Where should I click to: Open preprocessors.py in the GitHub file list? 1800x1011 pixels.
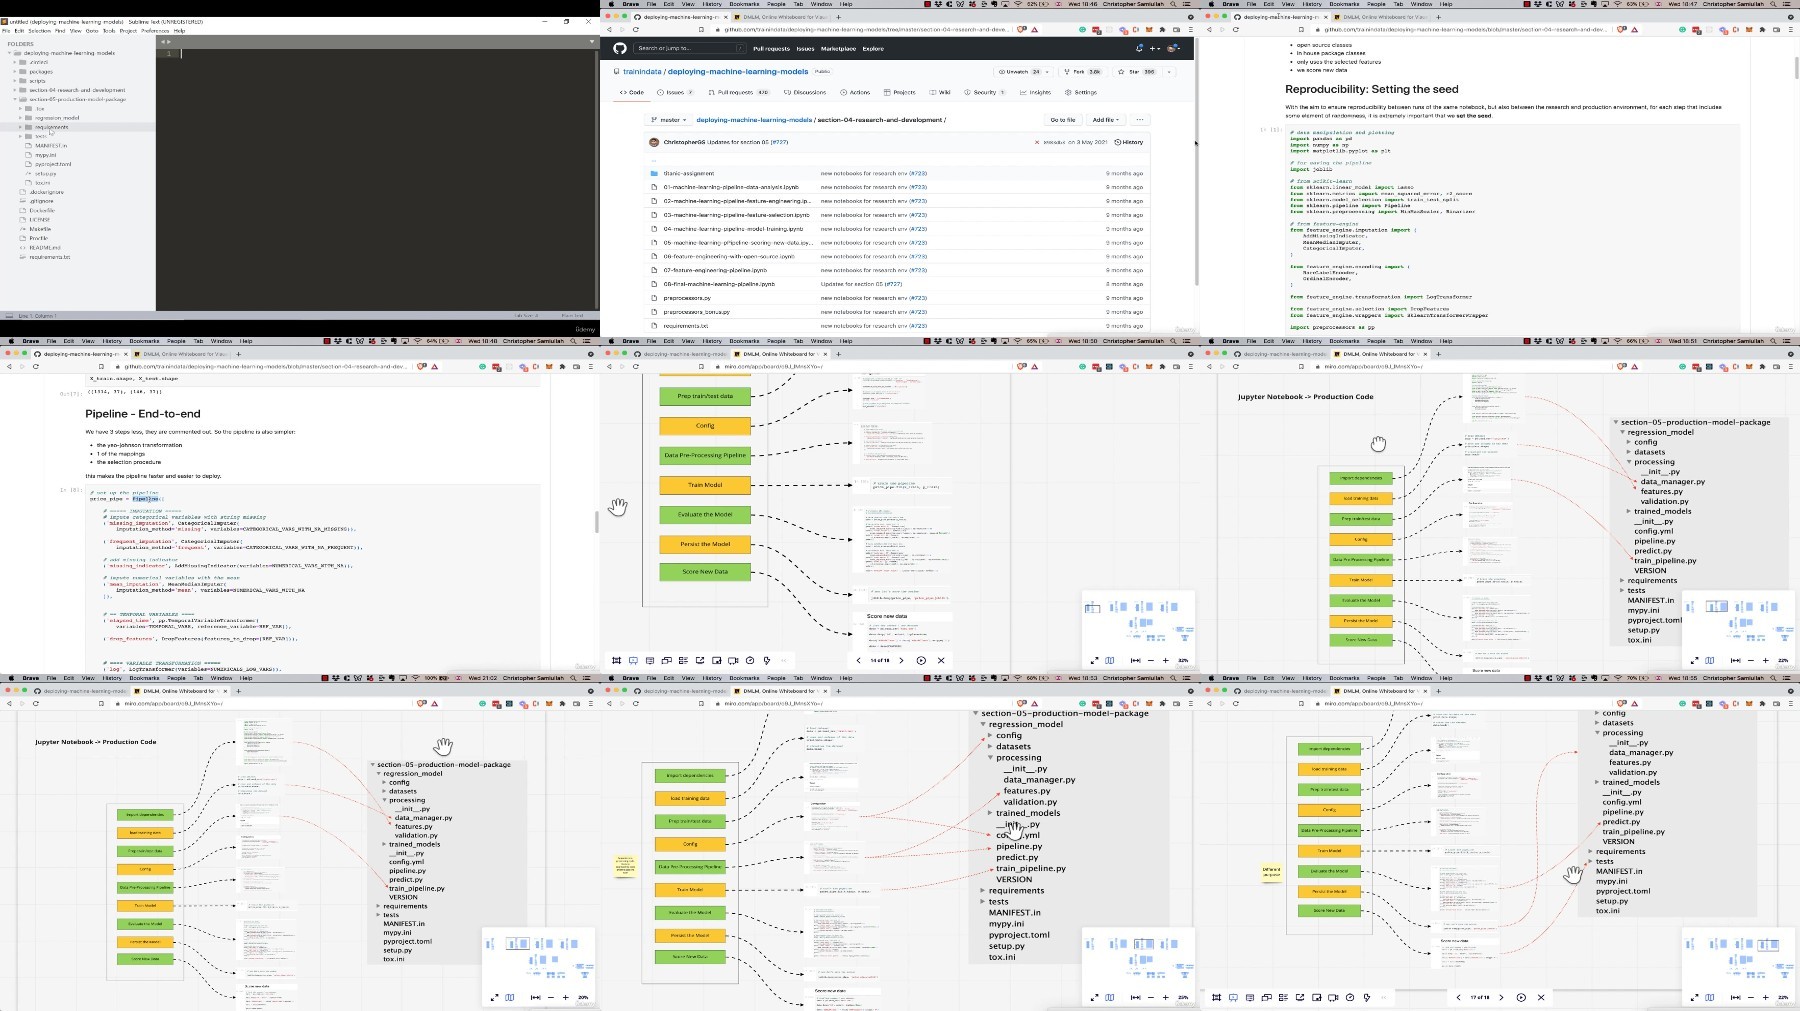pos(687,298)
